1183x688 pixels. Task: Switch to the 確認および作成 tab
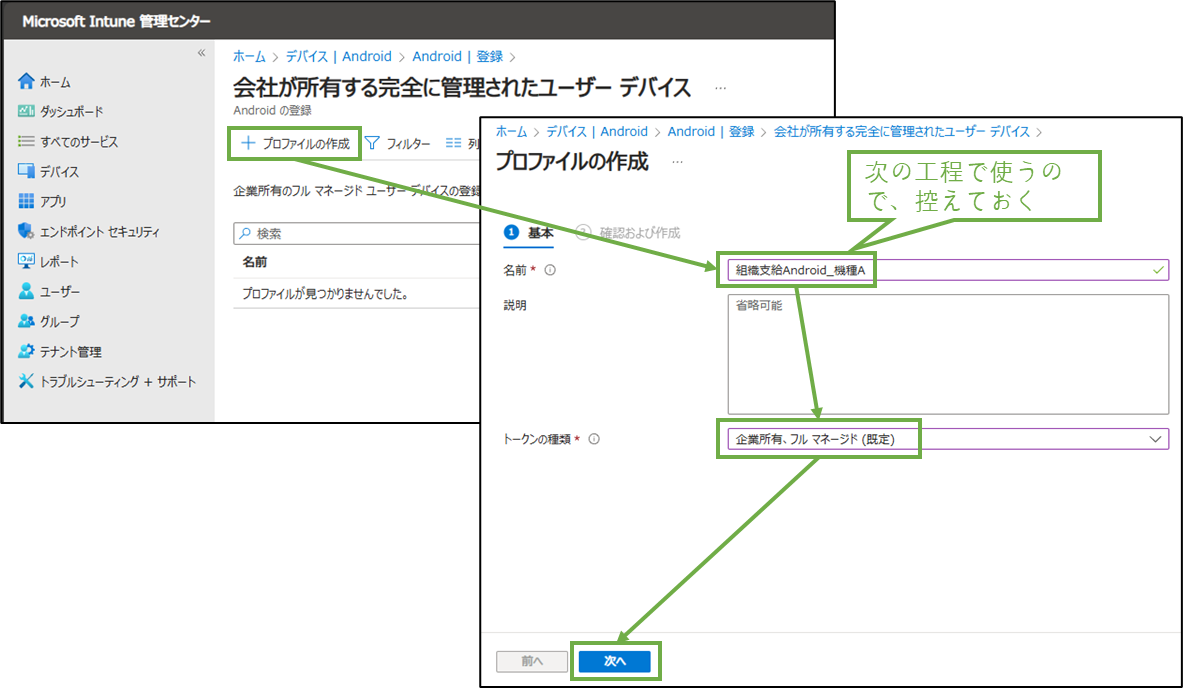click(628, 232)
